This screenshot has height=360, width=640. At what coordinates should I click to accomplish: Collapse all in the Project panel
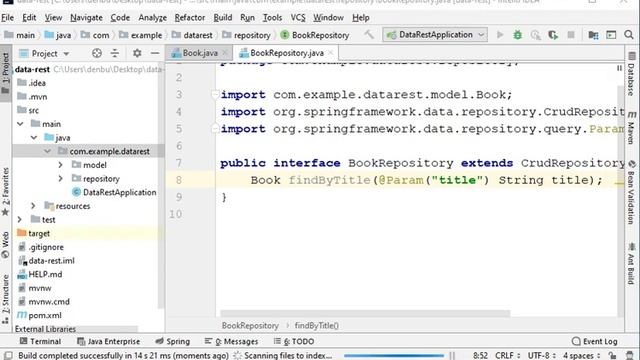point(115,53)
